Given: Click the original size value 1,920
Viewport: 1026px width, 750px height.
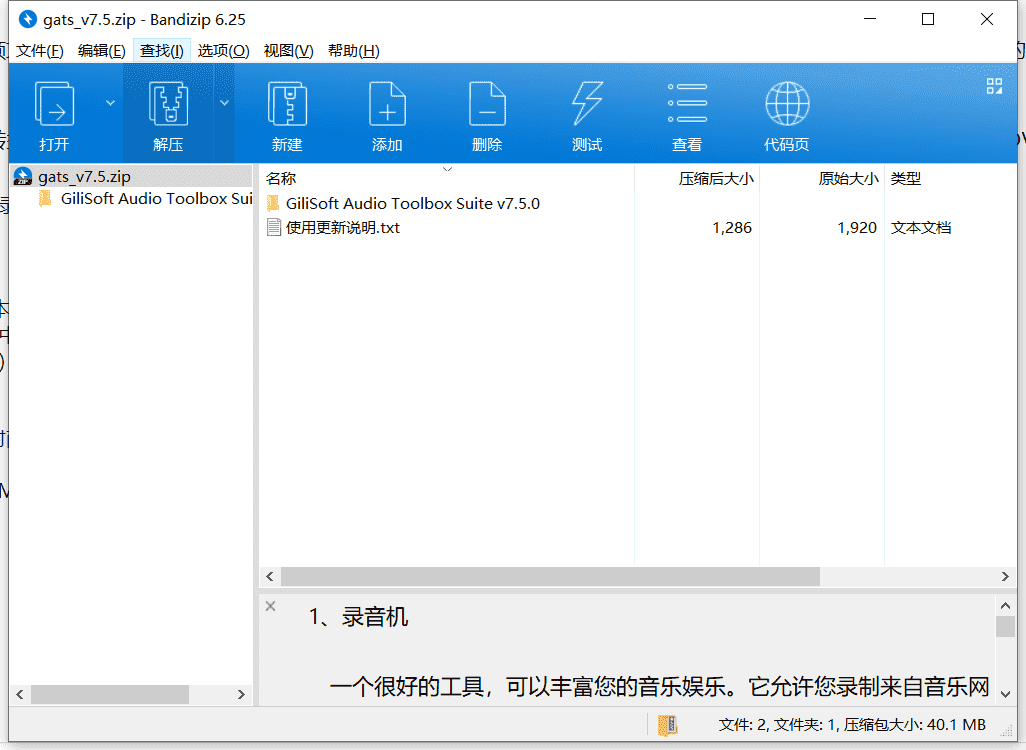Looking at the screenshot, I should click(x=857, y=228).
